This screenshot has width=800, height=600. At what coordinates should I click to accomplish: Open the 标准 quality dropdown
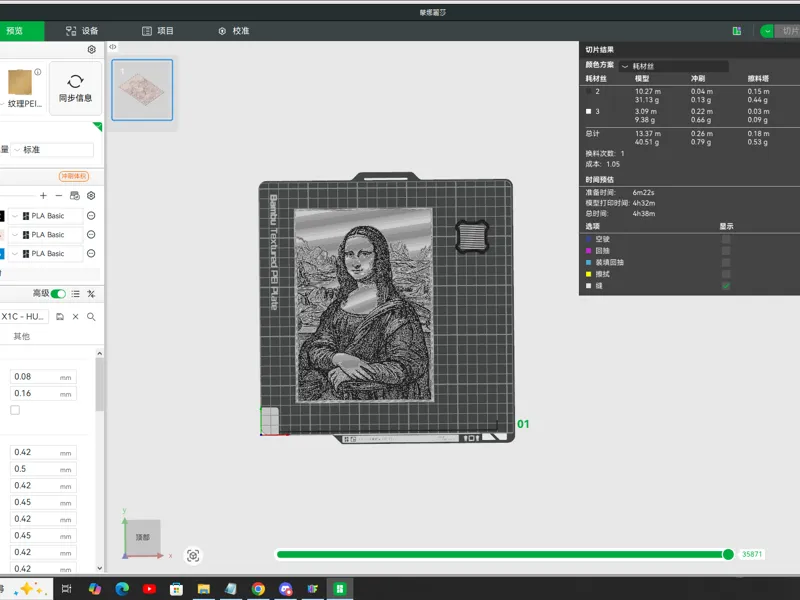pos(53,149)
